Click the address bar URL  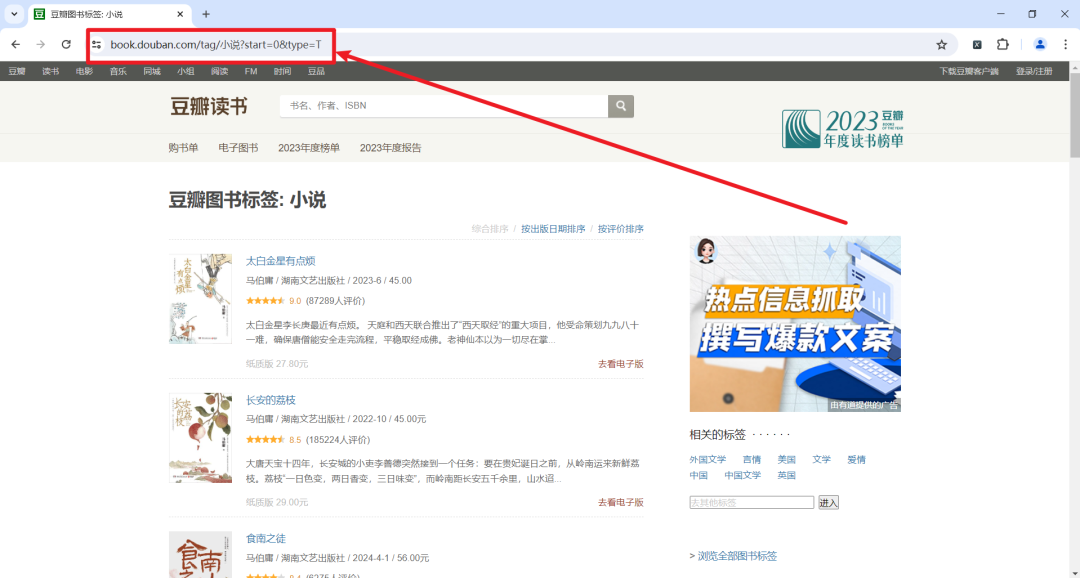[x=216, y=45]
